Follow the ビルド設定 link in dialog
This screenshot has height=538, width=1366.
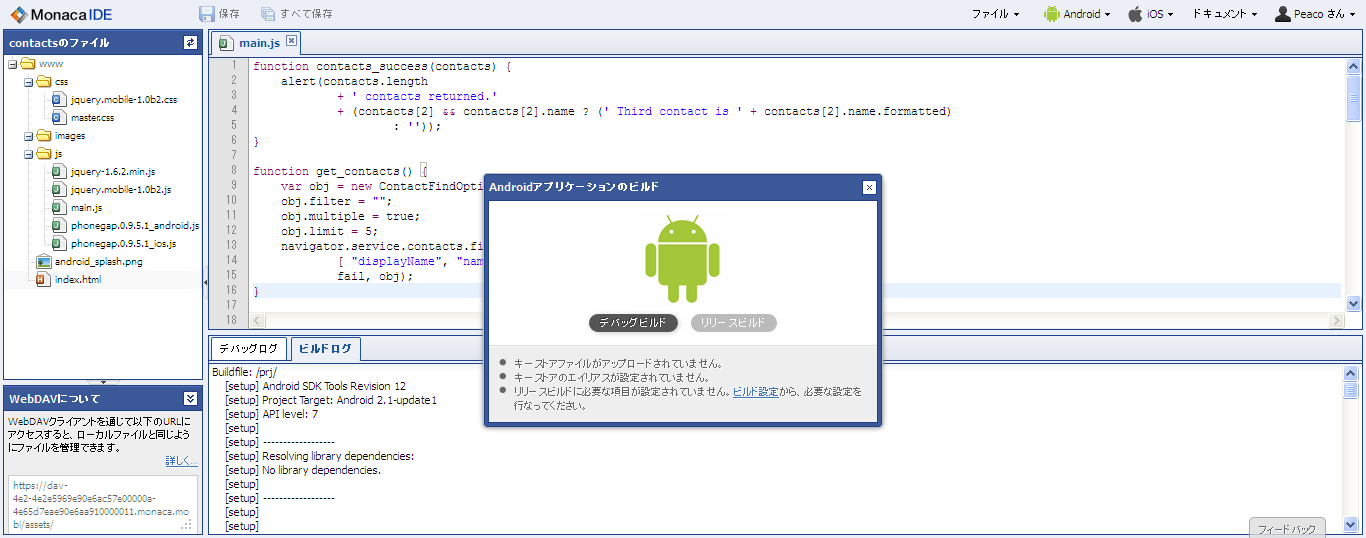click(755, 392)
